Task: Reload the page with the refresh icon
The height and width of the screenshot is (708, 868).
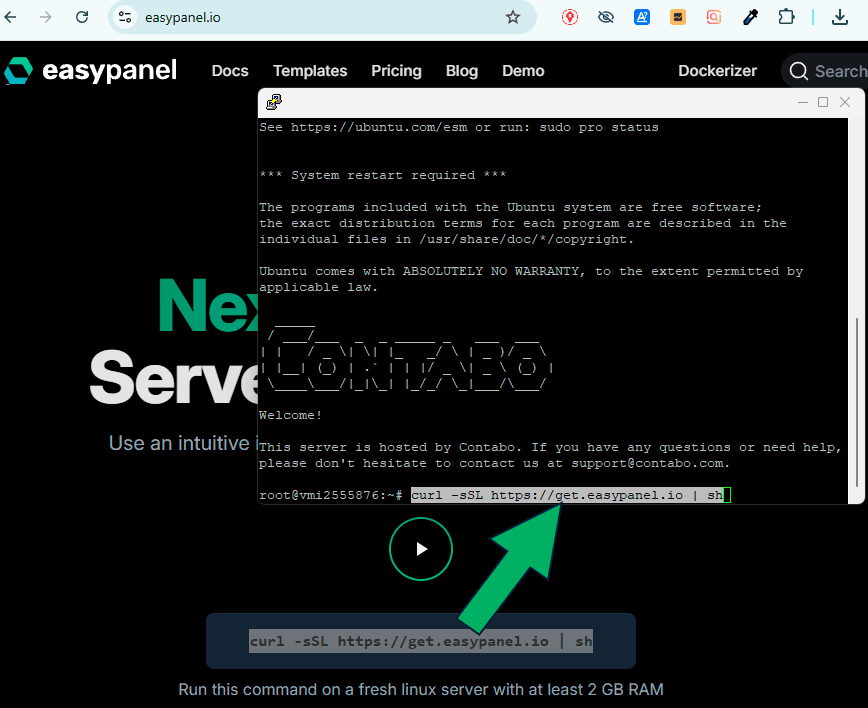Action: (82, 17)
